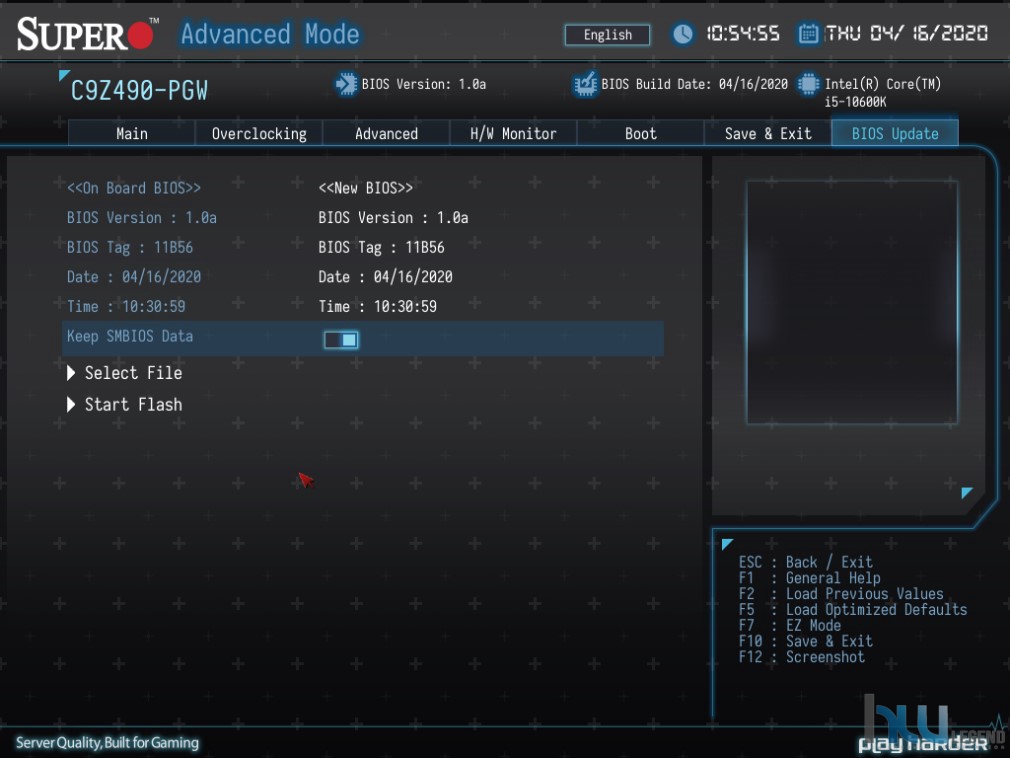
Task: Click the New BIOS Time 10:30:59
Action: coord(377,307)
